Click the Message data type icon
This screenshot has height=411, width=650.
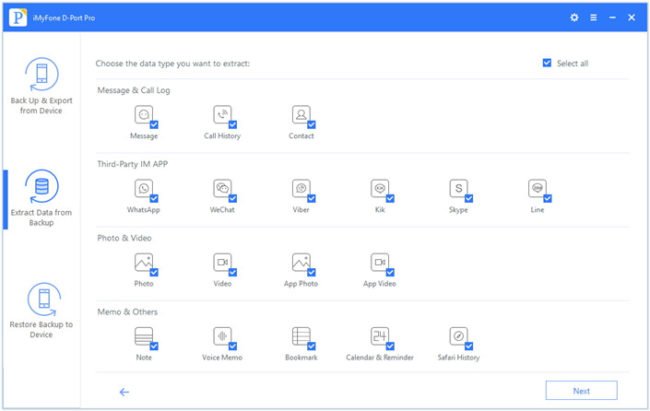click(143, 114)
